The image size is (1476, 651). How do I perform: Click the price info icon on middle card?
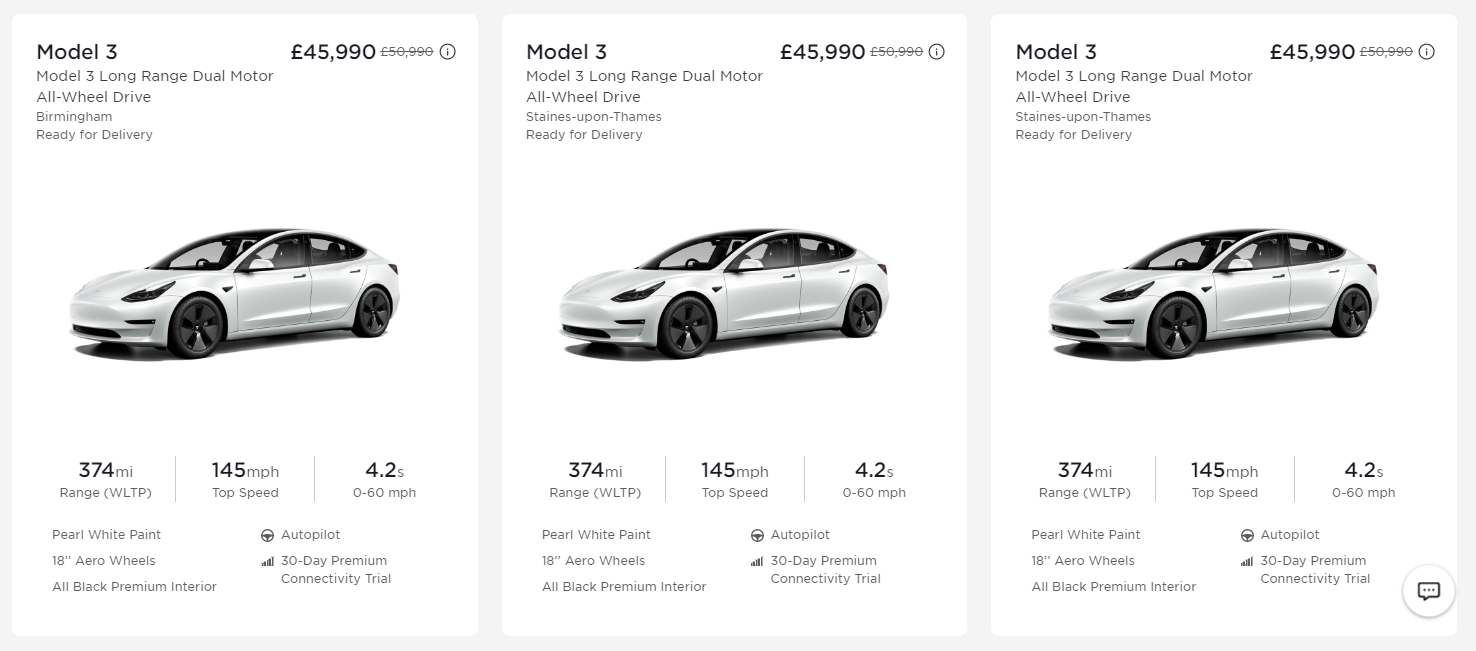[937, 52]
